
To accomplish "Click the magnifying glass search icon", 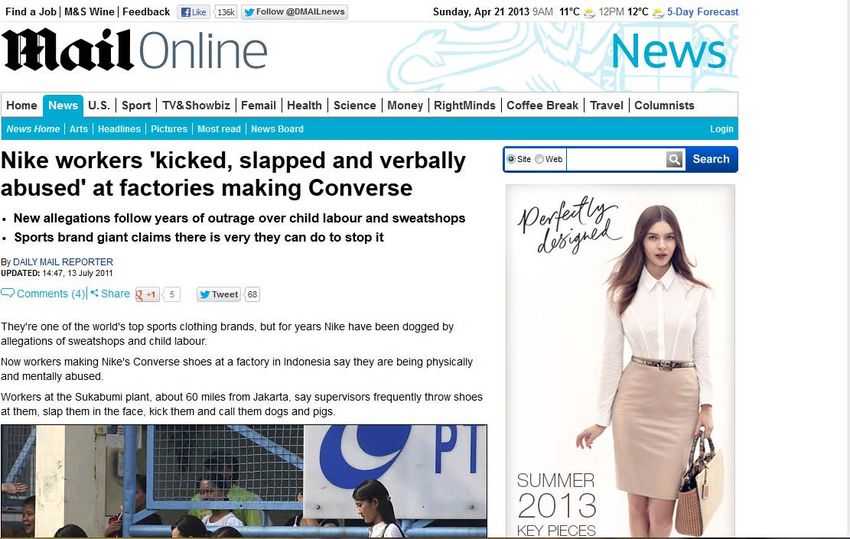I will click(x=674, y=159).
